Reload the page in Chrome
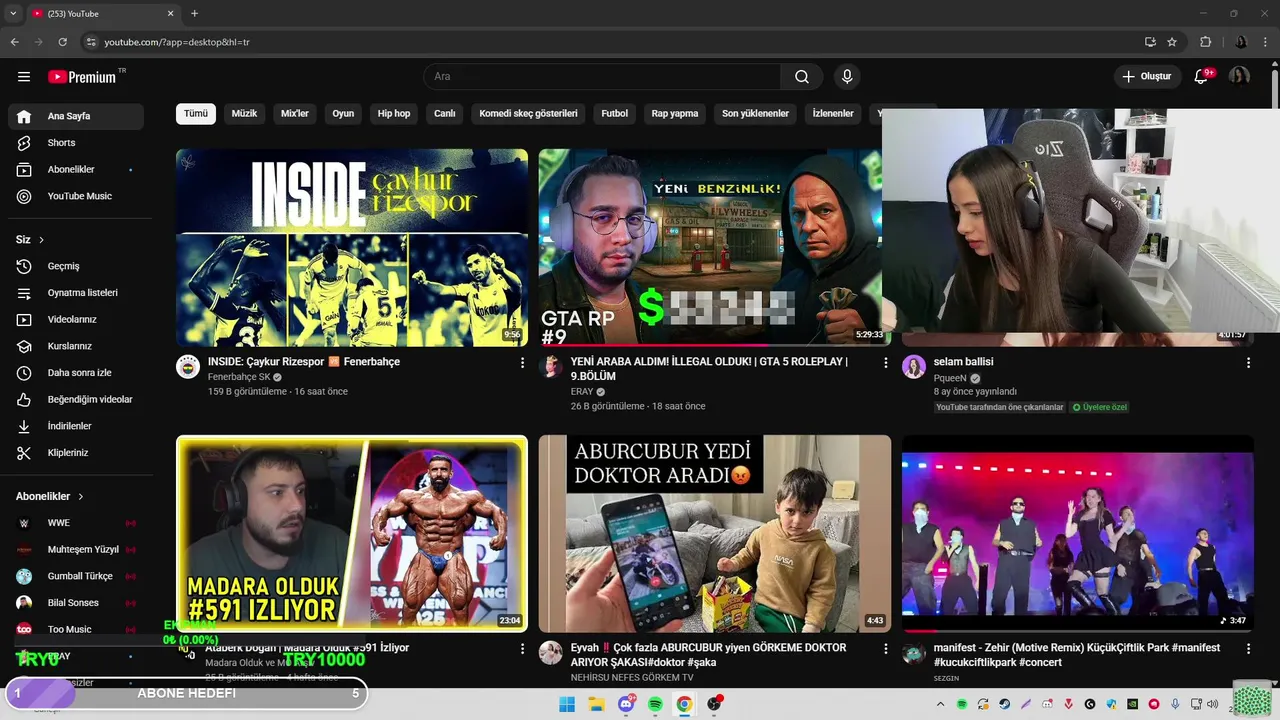The width and height of the screenshot is (1280, 720). tap(62, 42)
